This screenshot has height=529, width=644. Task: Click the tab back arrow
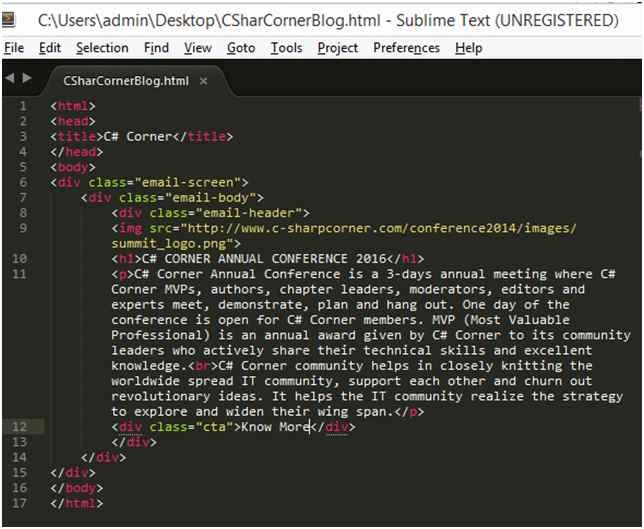10,78
